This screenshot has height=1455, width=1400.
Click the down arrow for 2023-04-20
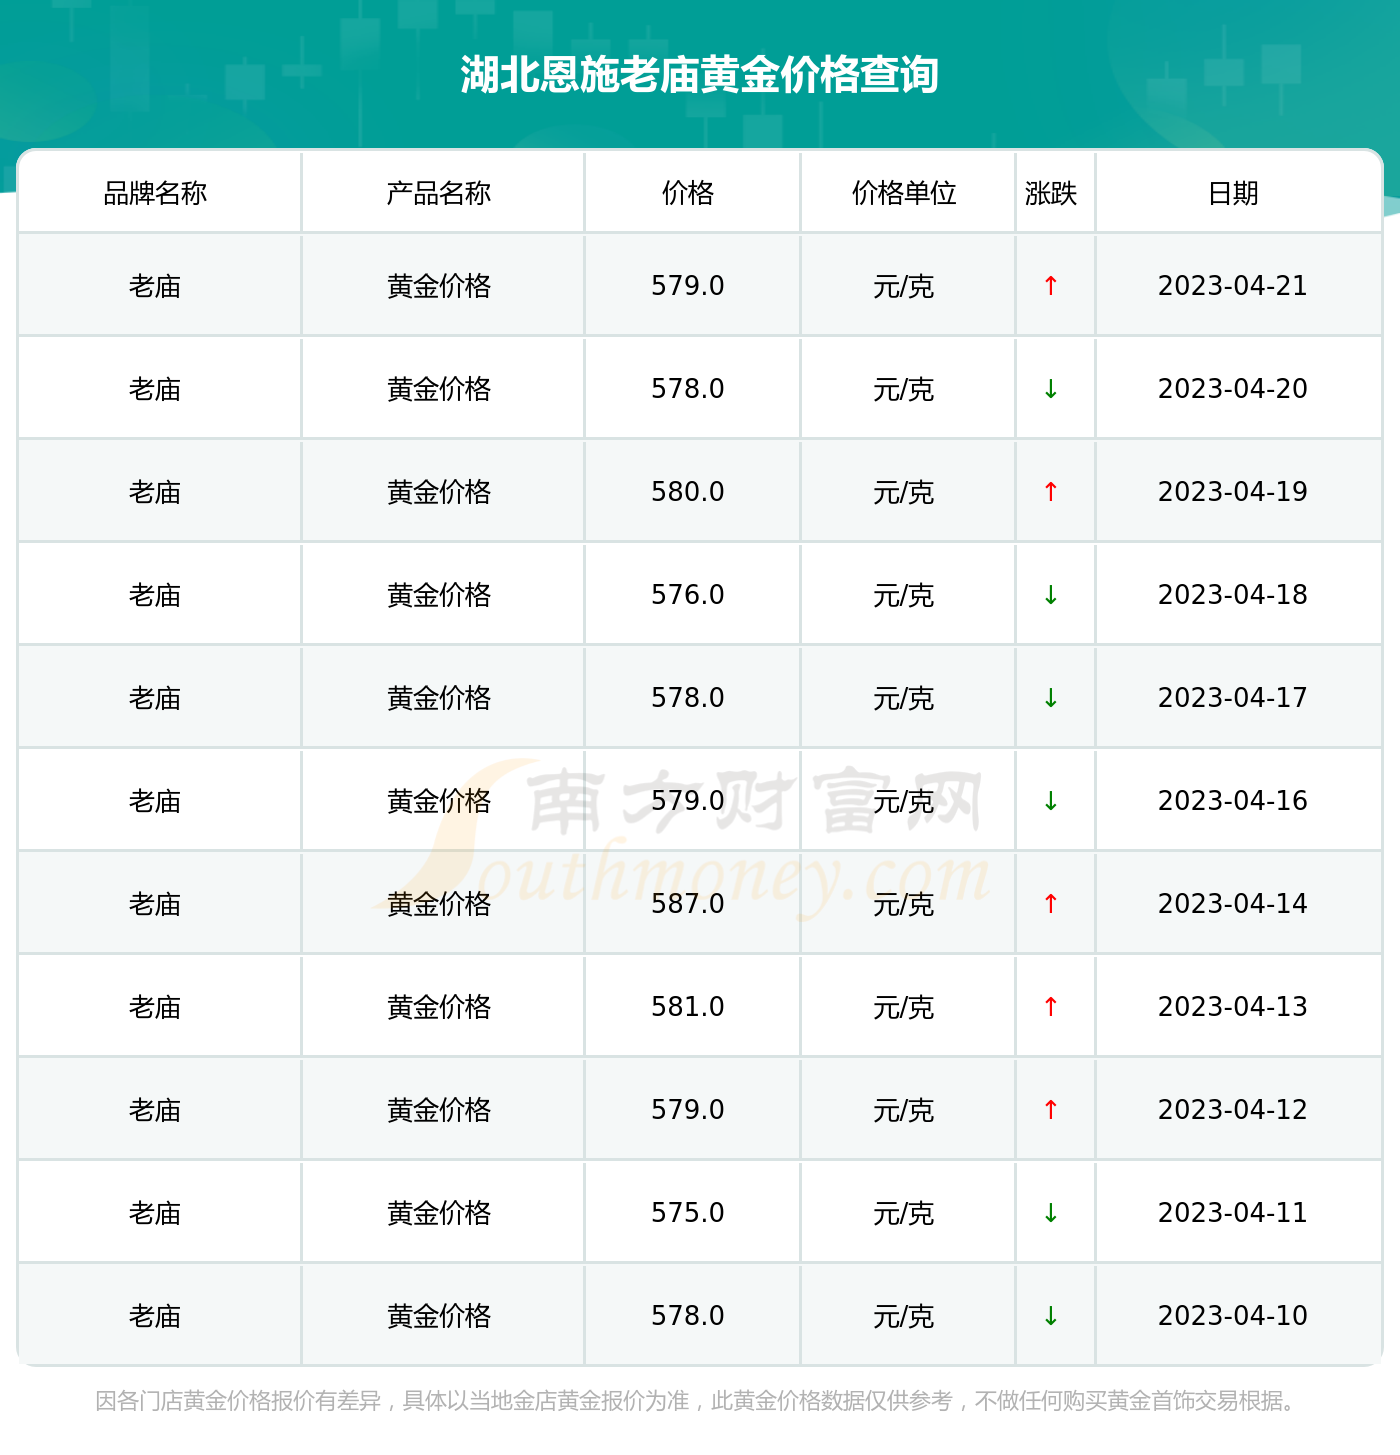pos(1050,389)
